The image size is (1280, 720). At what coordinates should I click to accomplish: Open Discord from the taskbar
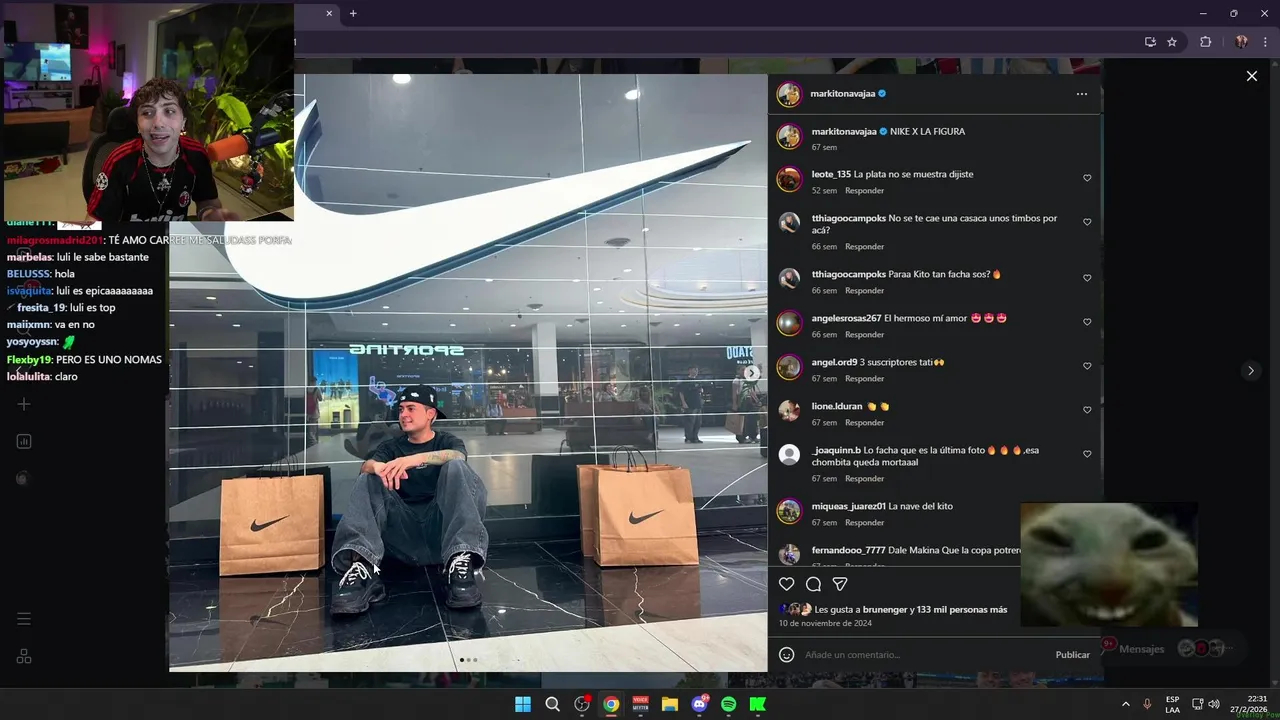(x=699, y=704)
